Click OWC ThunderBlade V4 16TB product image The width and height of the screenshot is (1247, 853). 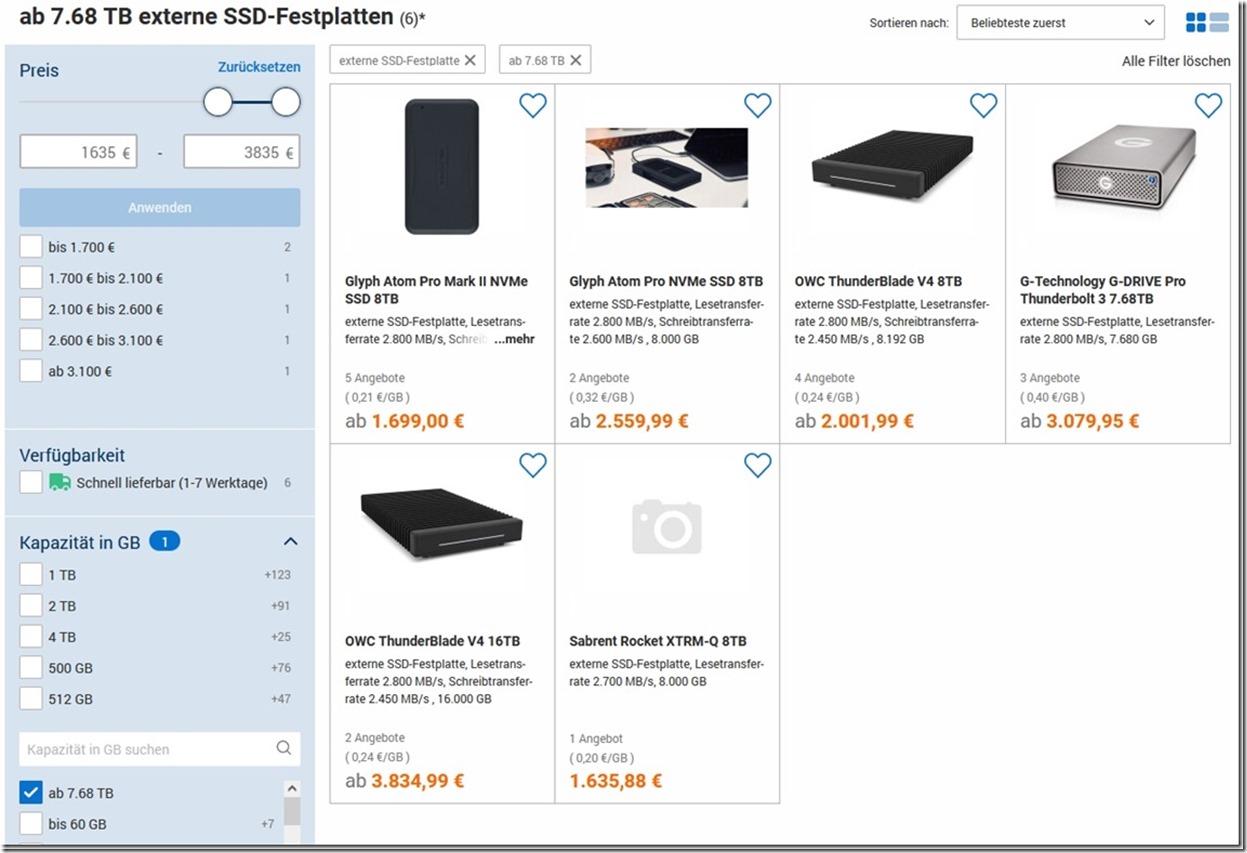click(441, 524)
